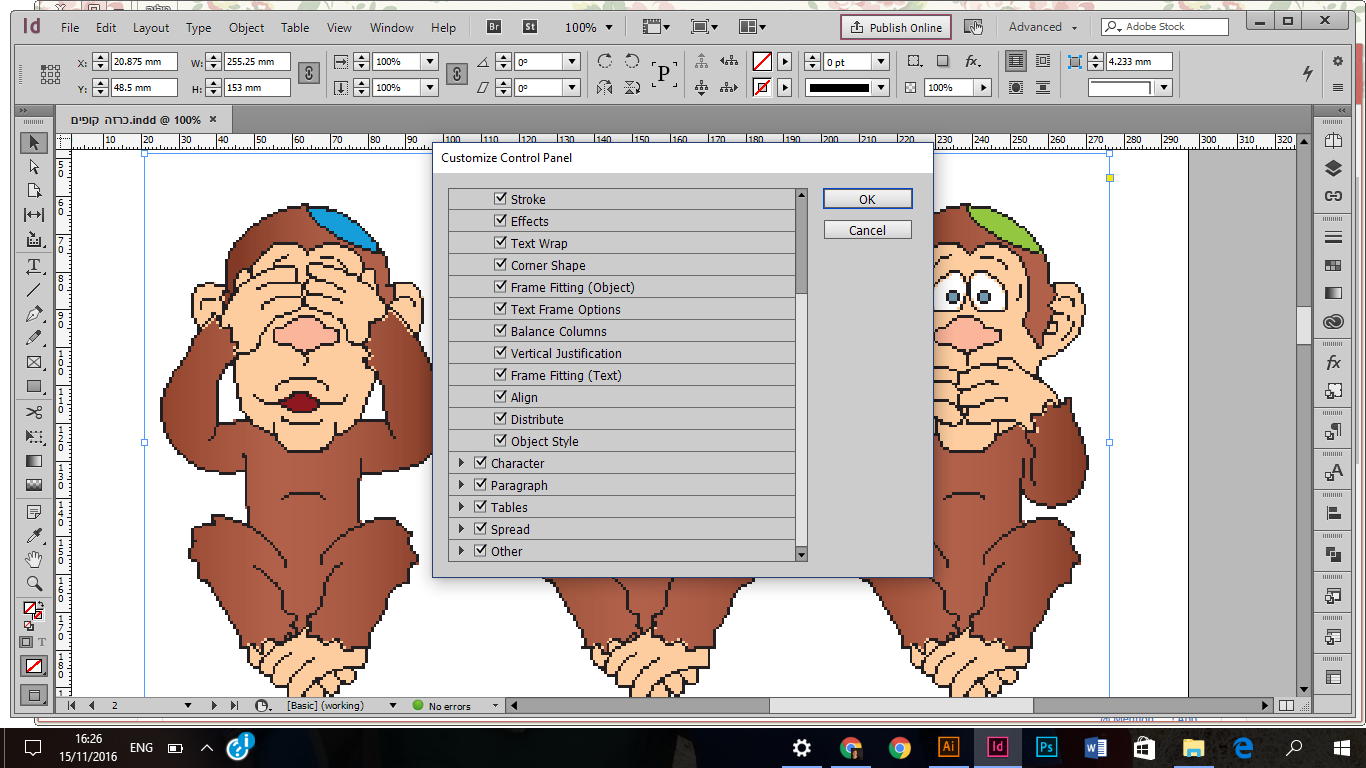Select the Page tool
Image resolution: width=1366 pixels, height=768 pixels.
pos(34,191)
